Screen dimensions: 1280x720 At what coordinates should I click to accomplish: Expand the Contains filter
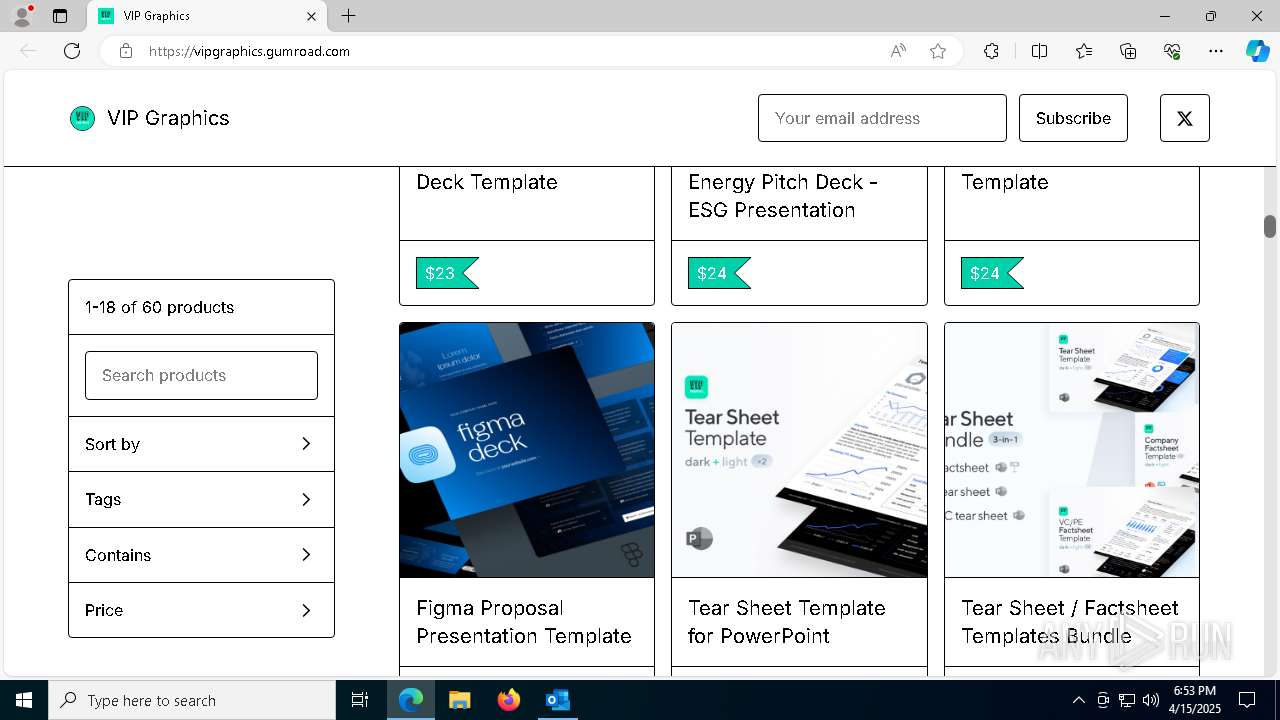(x=201, y=555)
